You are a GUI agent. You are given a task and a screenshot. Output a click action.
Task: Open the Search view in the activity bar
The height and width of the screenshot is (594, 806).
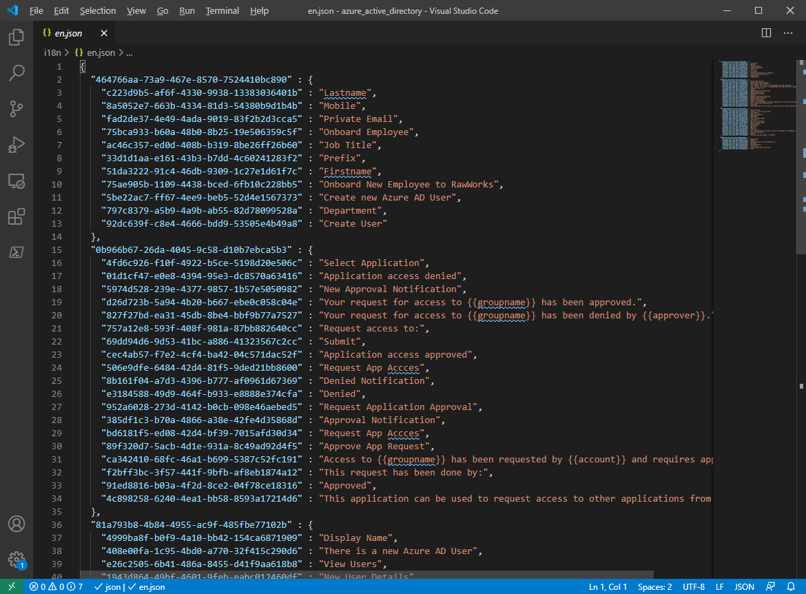(16, 73)
